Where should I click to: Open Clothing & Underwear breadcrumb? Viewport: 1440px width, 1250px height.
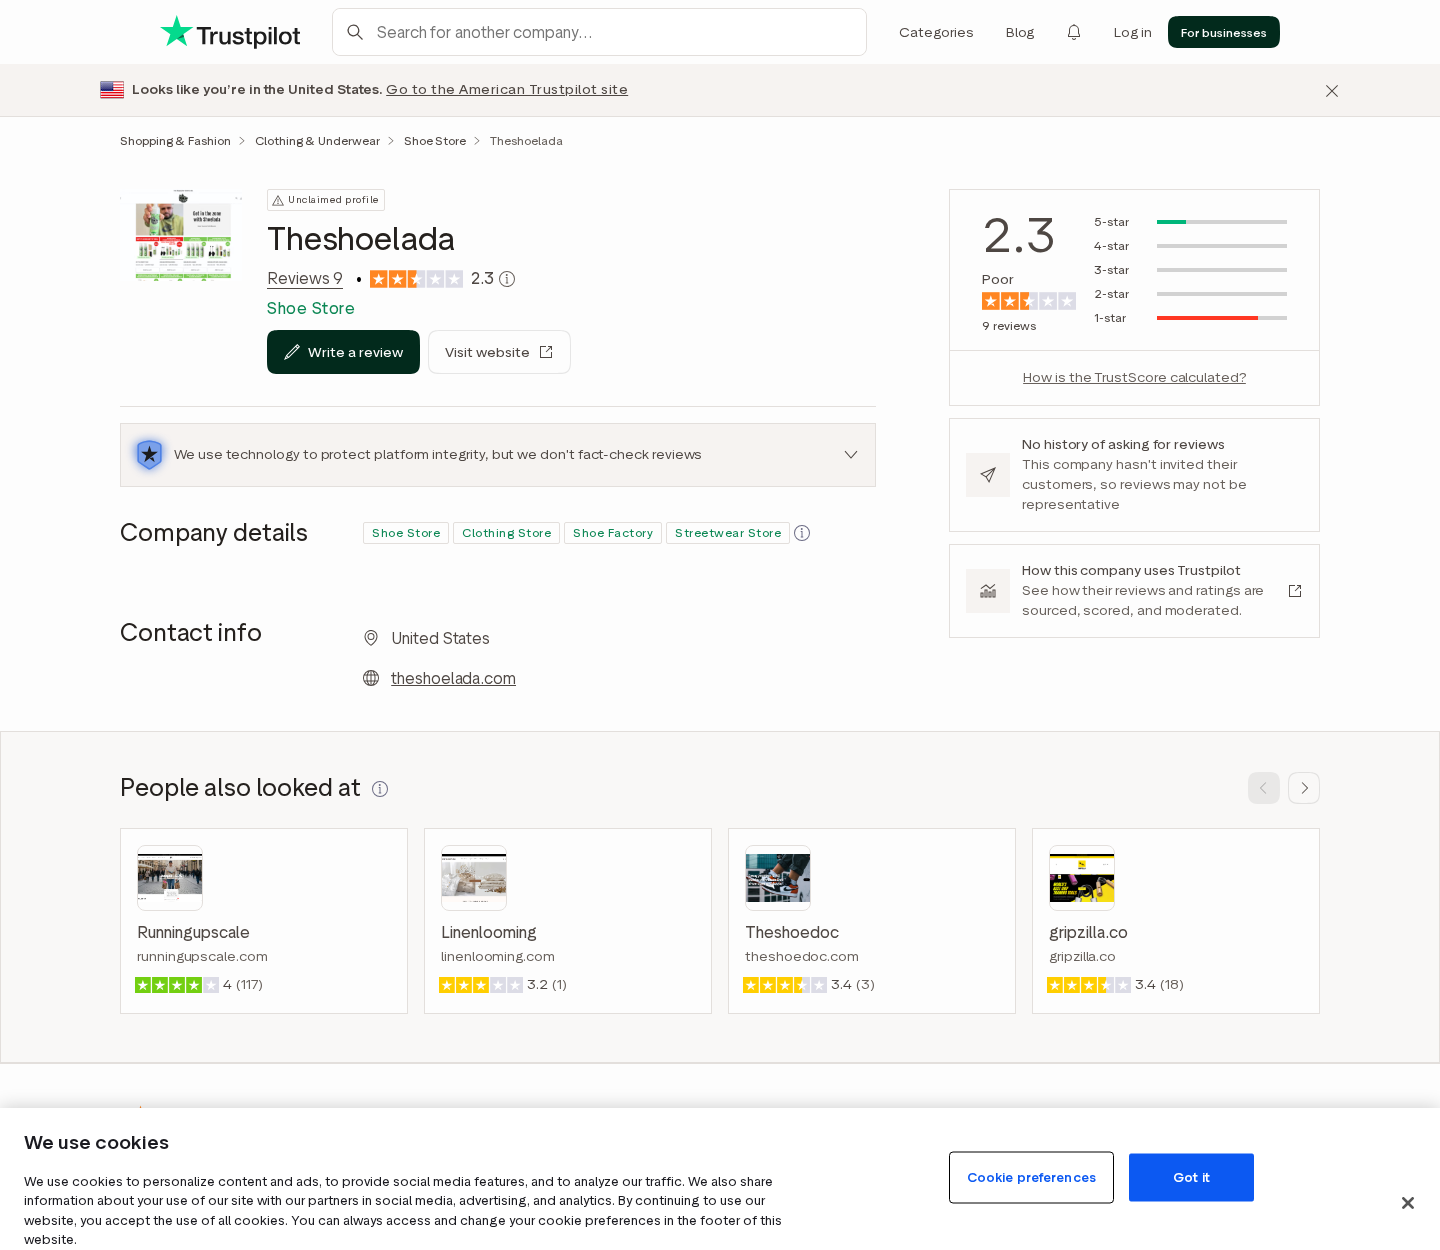317,141
